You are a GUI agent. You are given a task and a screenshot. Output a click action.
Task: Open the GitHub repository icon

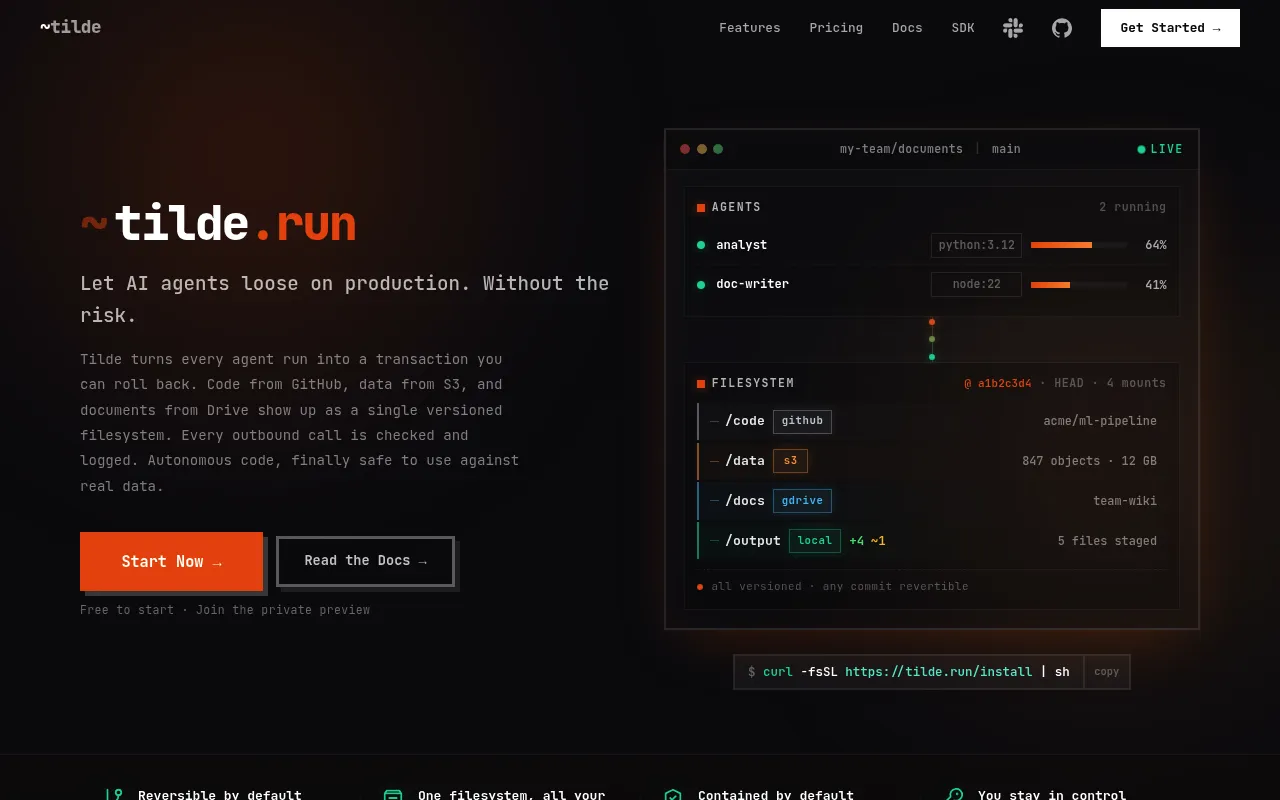click(x=1062, y=28)
